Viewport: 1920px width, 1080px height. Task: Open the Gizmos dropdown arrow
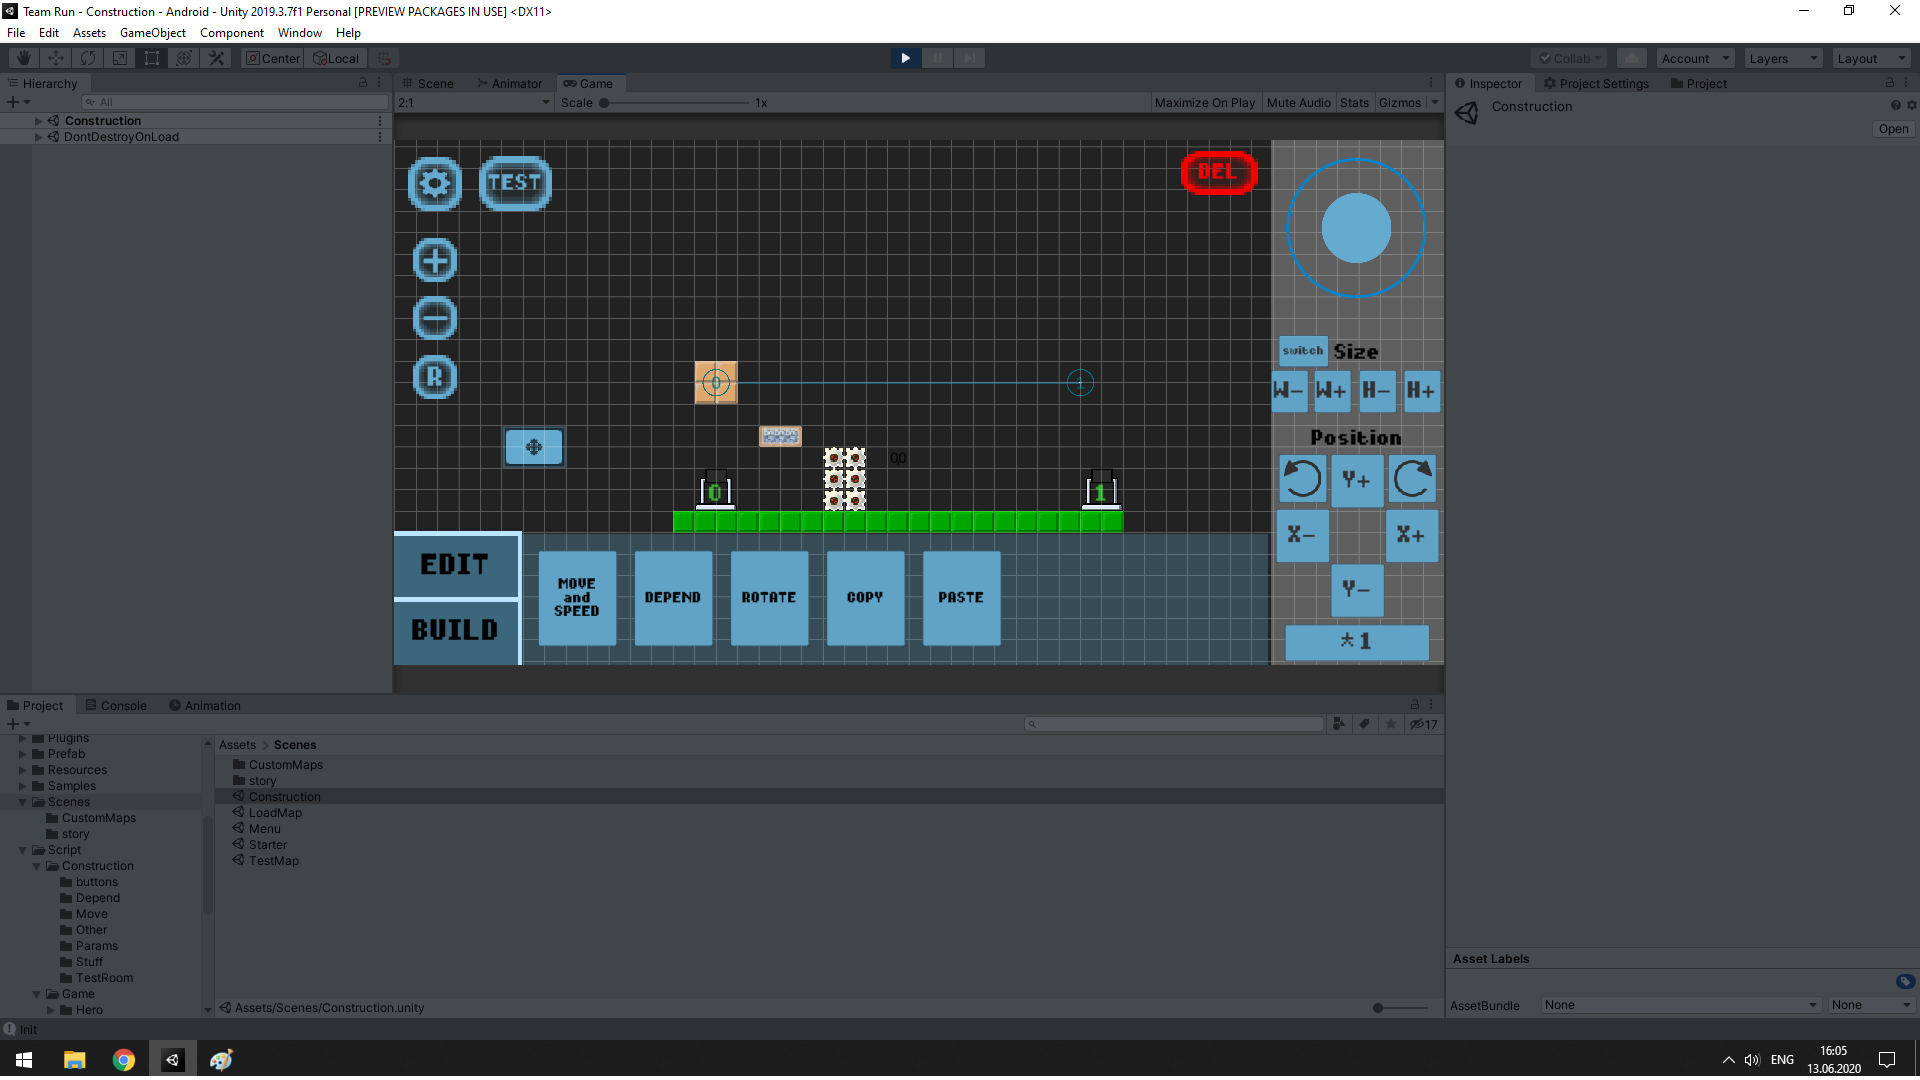point(1435,103)
